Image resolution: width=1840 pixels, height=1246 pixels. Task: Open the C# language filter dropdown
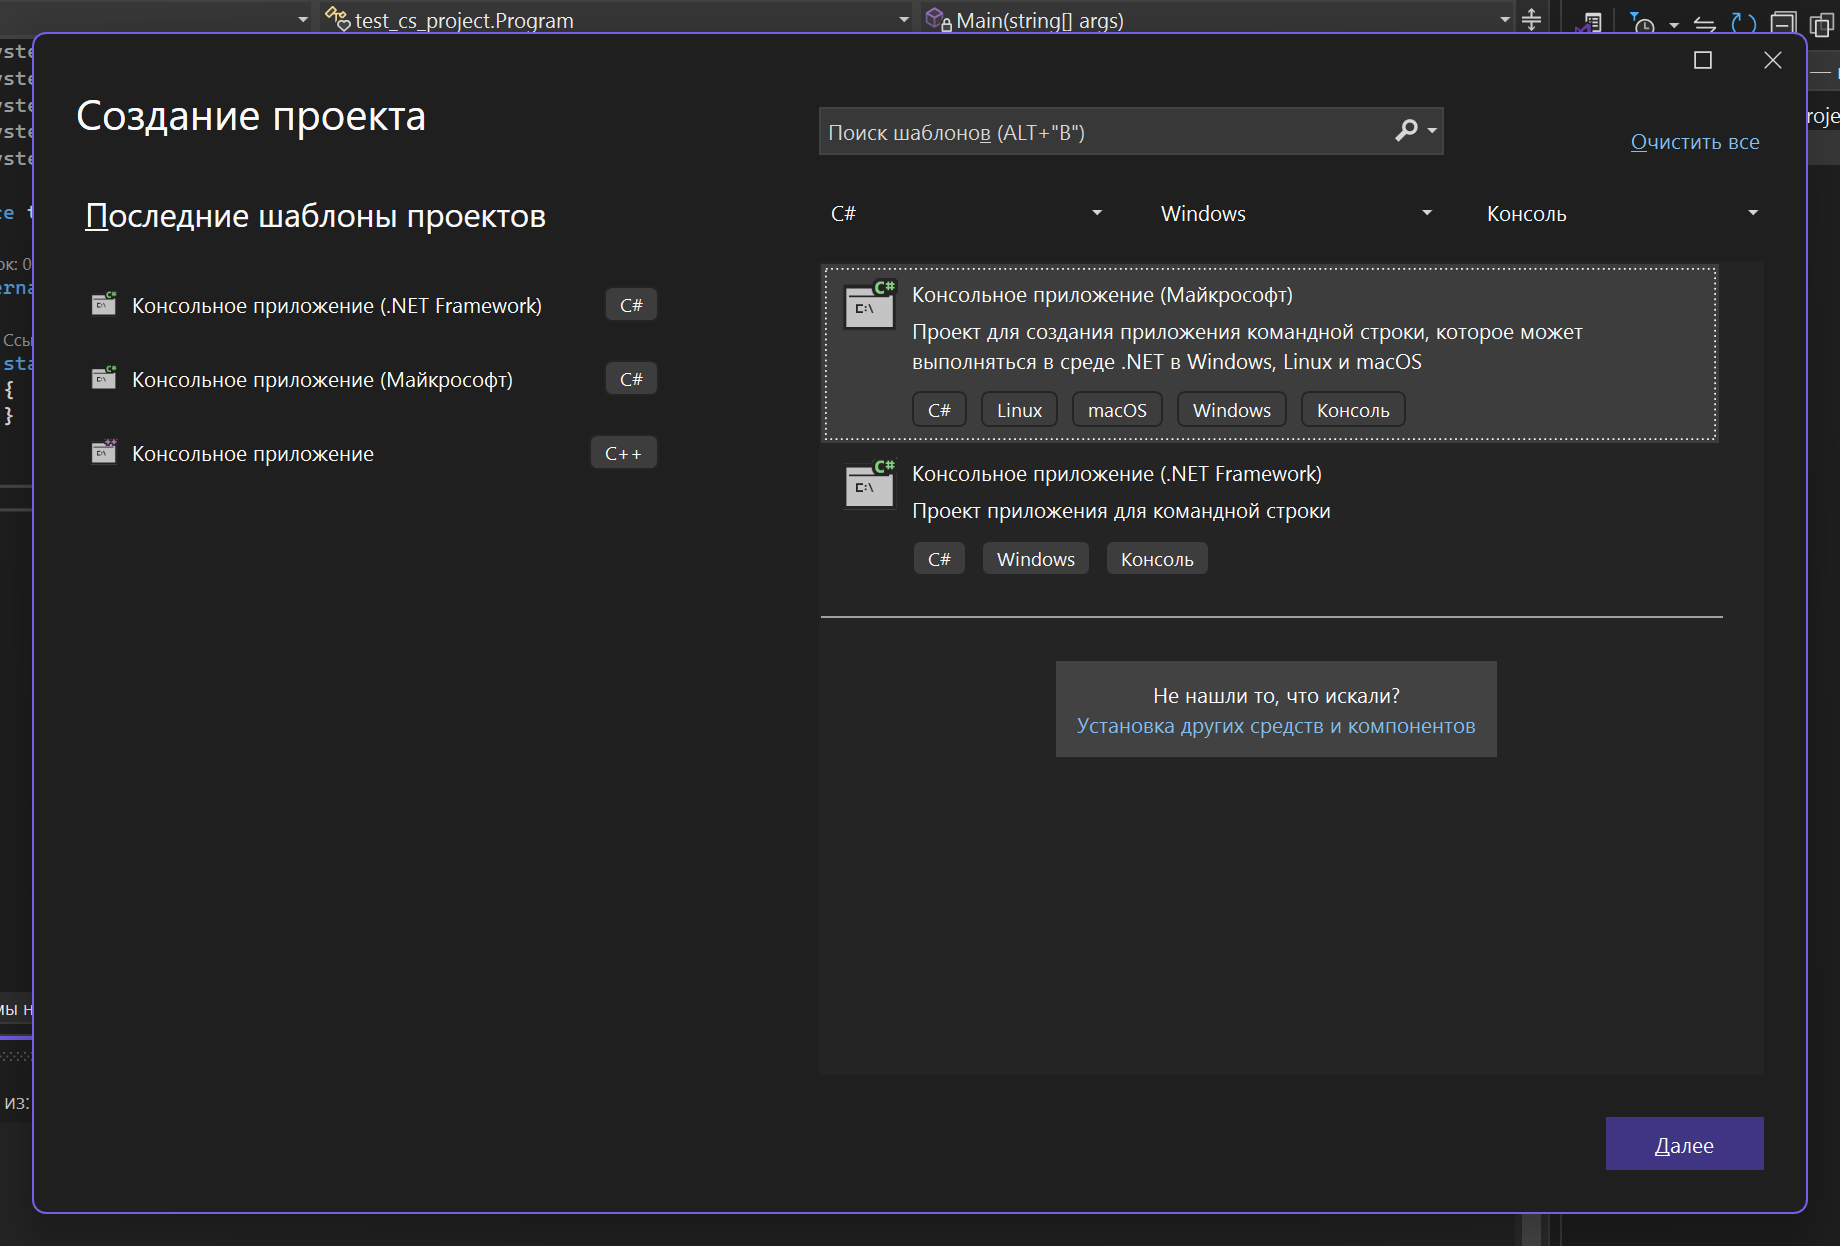coord(966,213)
